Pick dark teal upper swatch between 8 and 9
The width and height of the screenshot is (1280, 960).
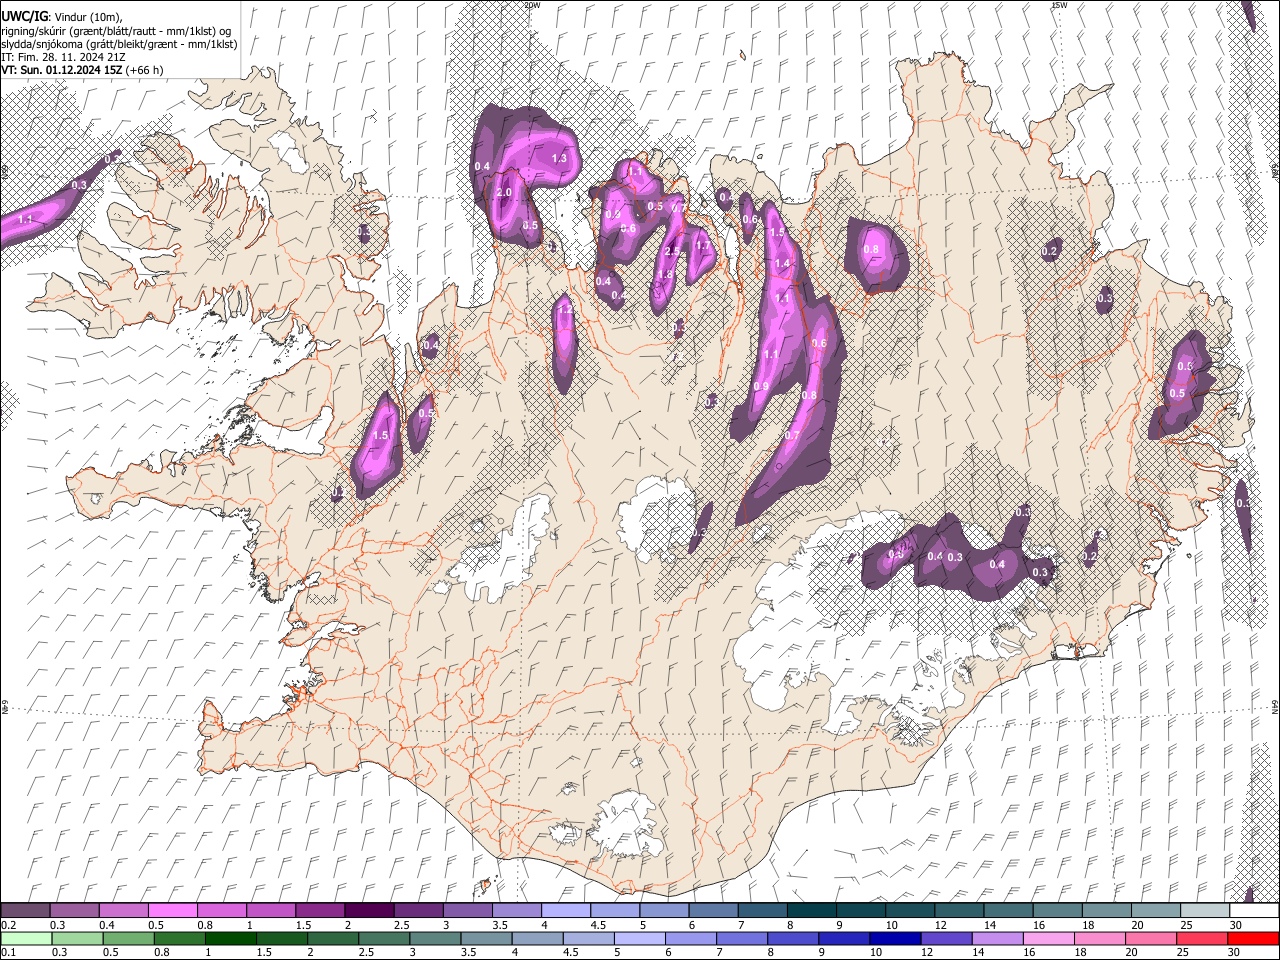point(810,911)
